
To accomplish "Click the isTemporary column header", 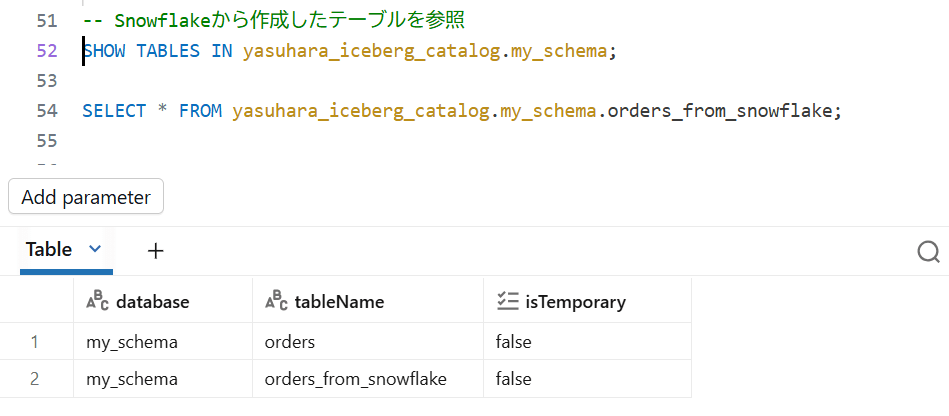I will [574, 301].
